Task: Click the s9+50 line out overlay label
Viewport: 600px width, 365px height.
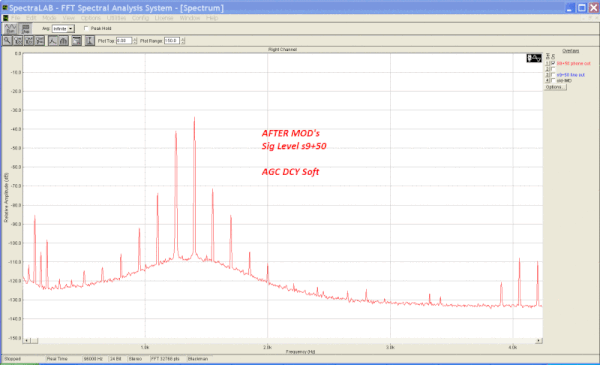Action: tap(571, 75)
